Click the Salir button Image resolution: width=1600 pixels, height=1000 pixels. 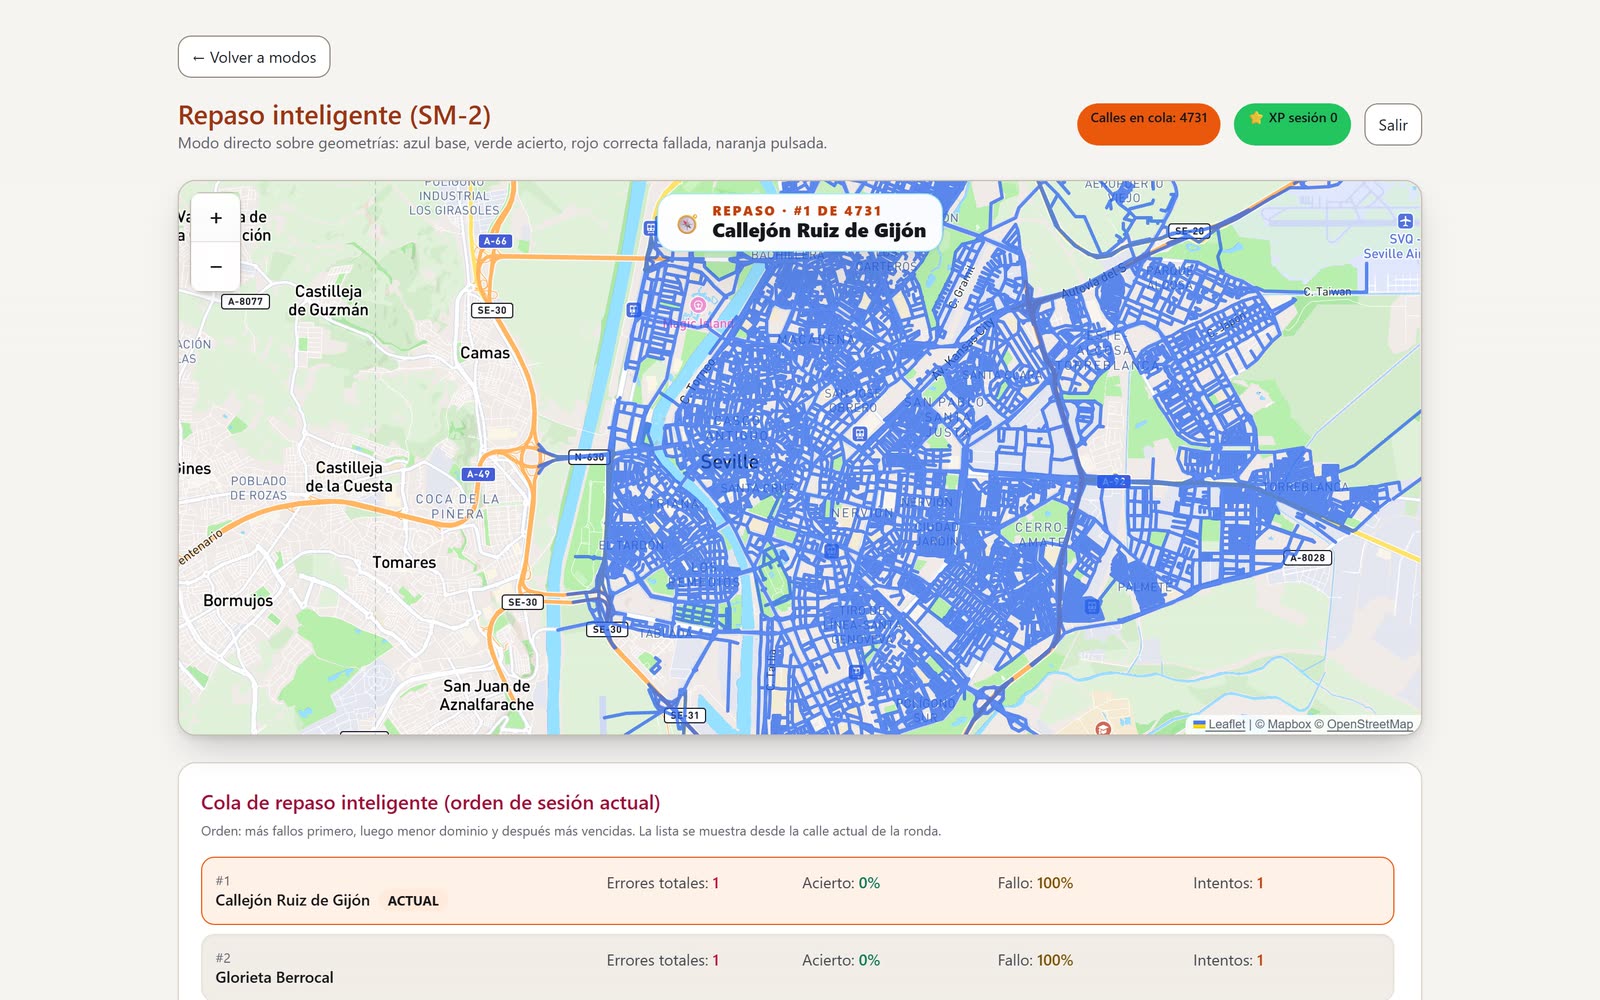click(1392, 125)
